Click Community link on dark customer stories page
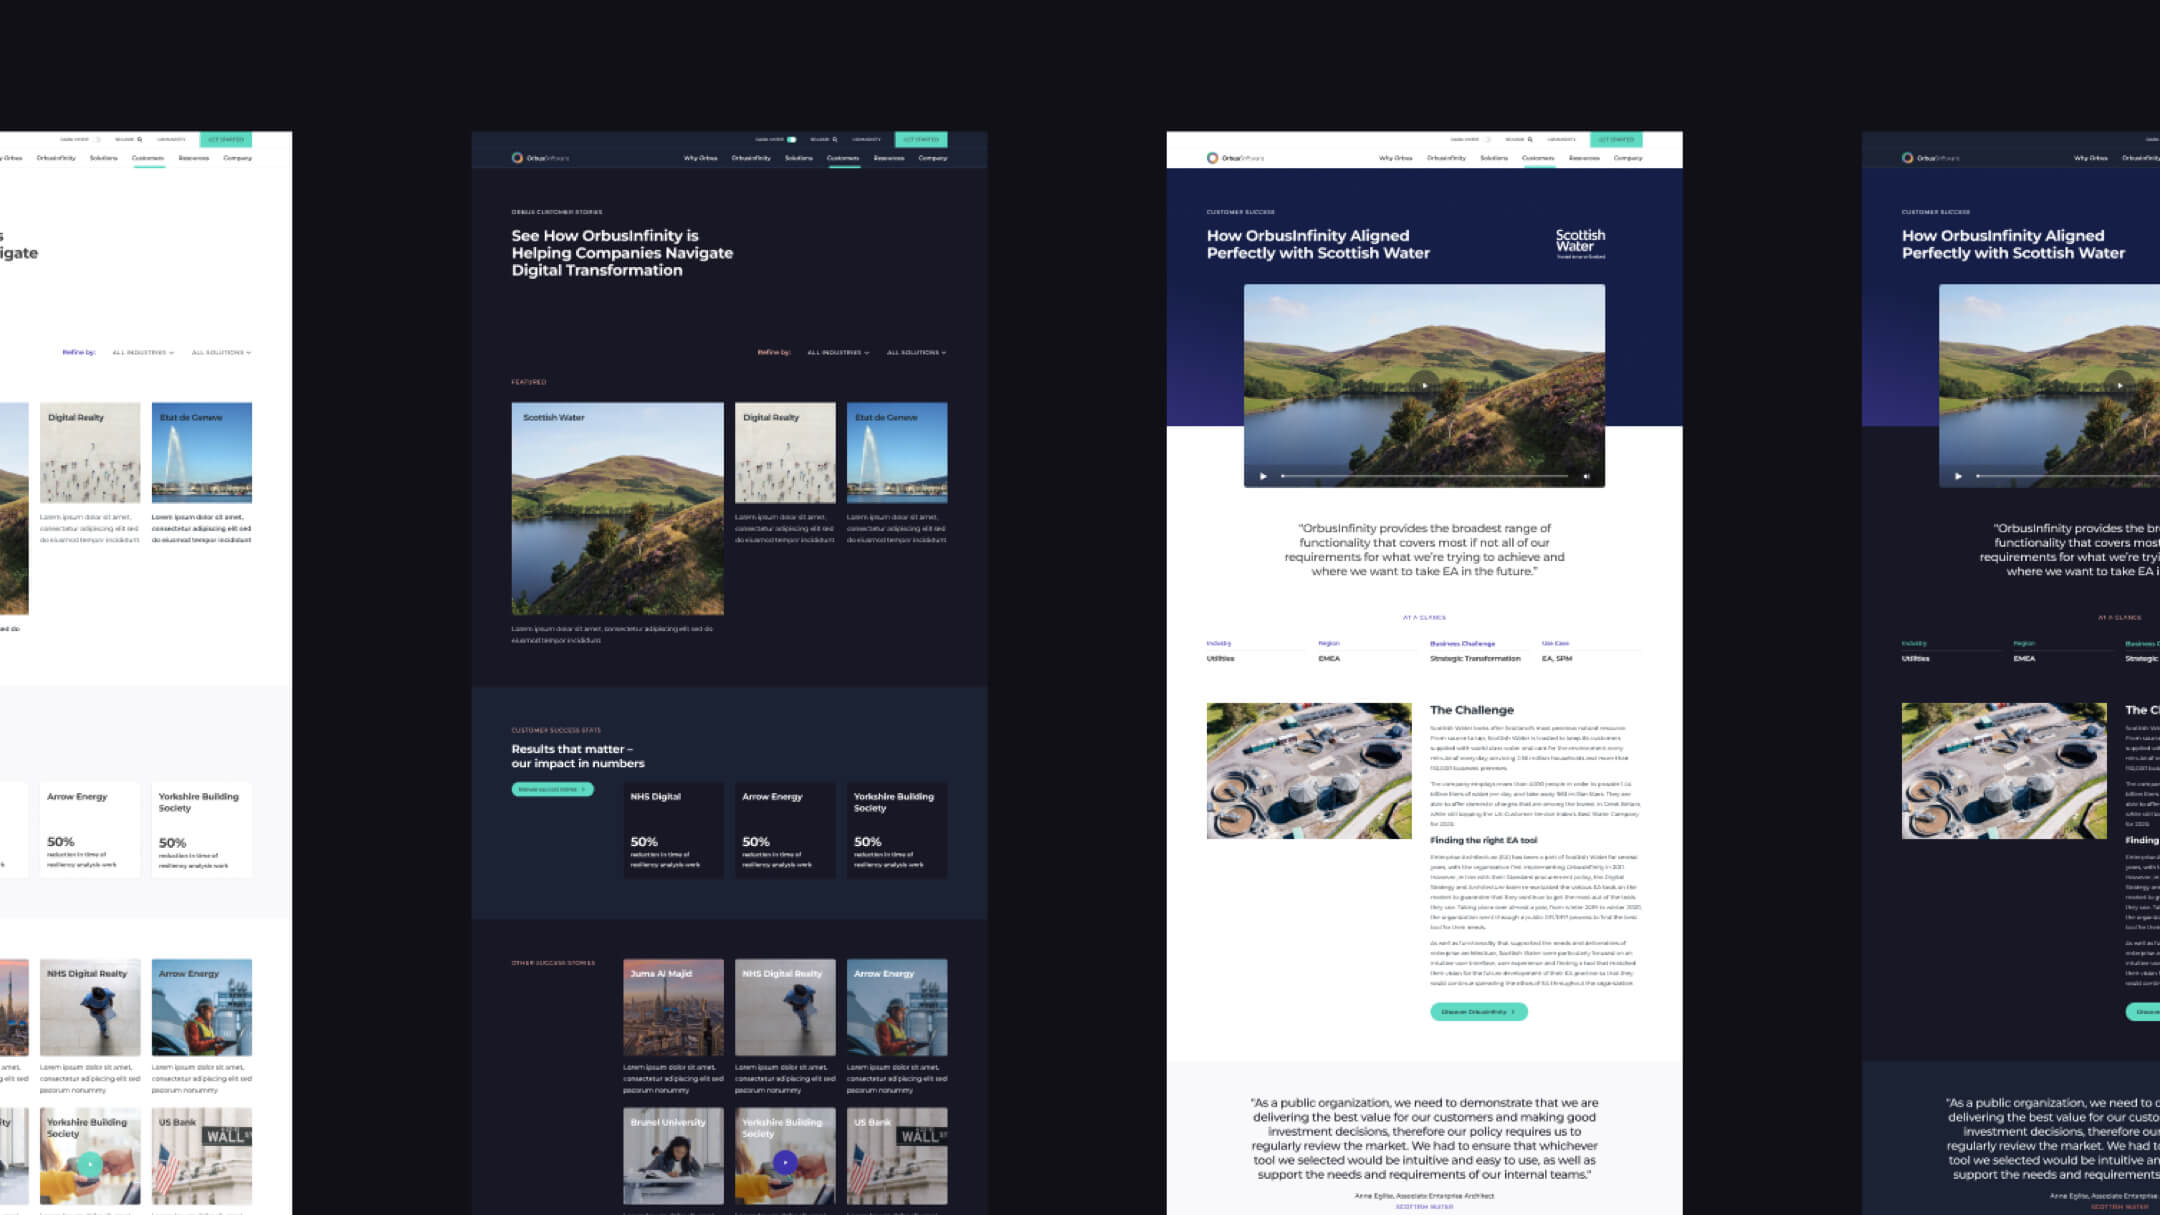 point(867,140)
